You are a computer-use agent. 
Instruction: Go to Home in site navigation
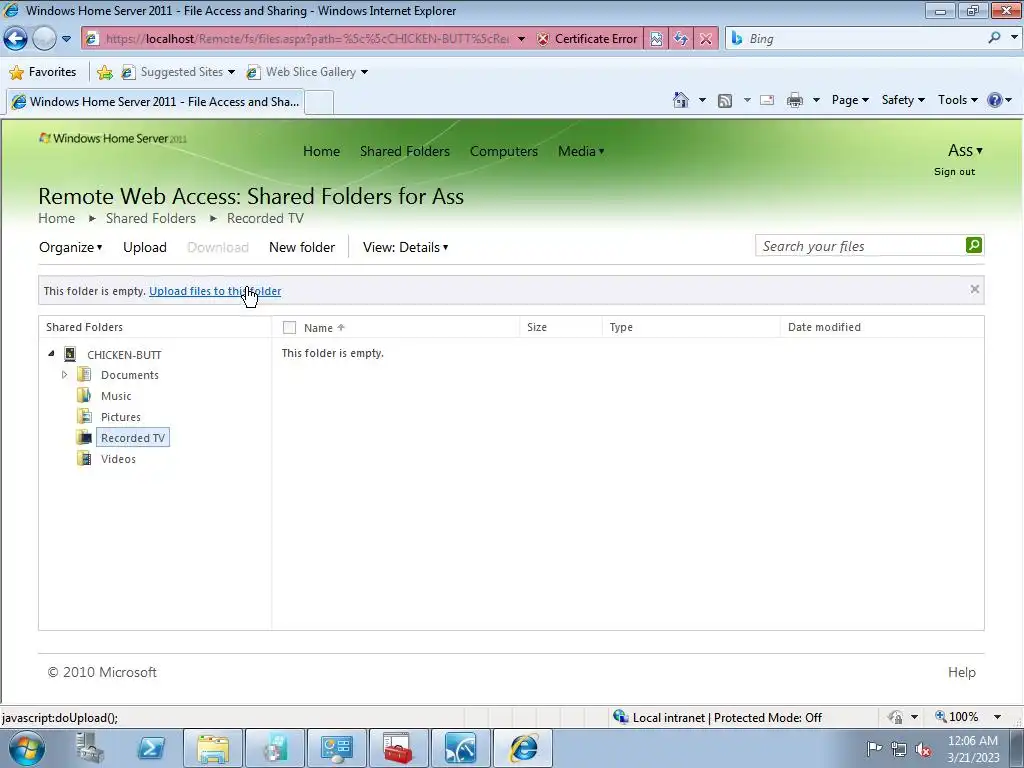pyautogui.click(x=321, y=151)
